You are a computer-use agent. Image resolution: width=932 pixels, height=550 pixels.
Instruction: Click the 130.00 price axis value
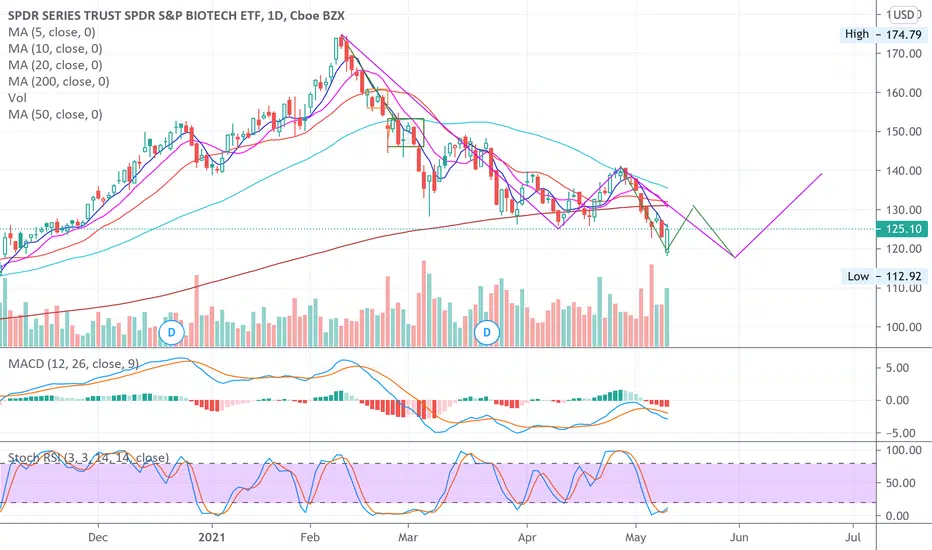903,210
